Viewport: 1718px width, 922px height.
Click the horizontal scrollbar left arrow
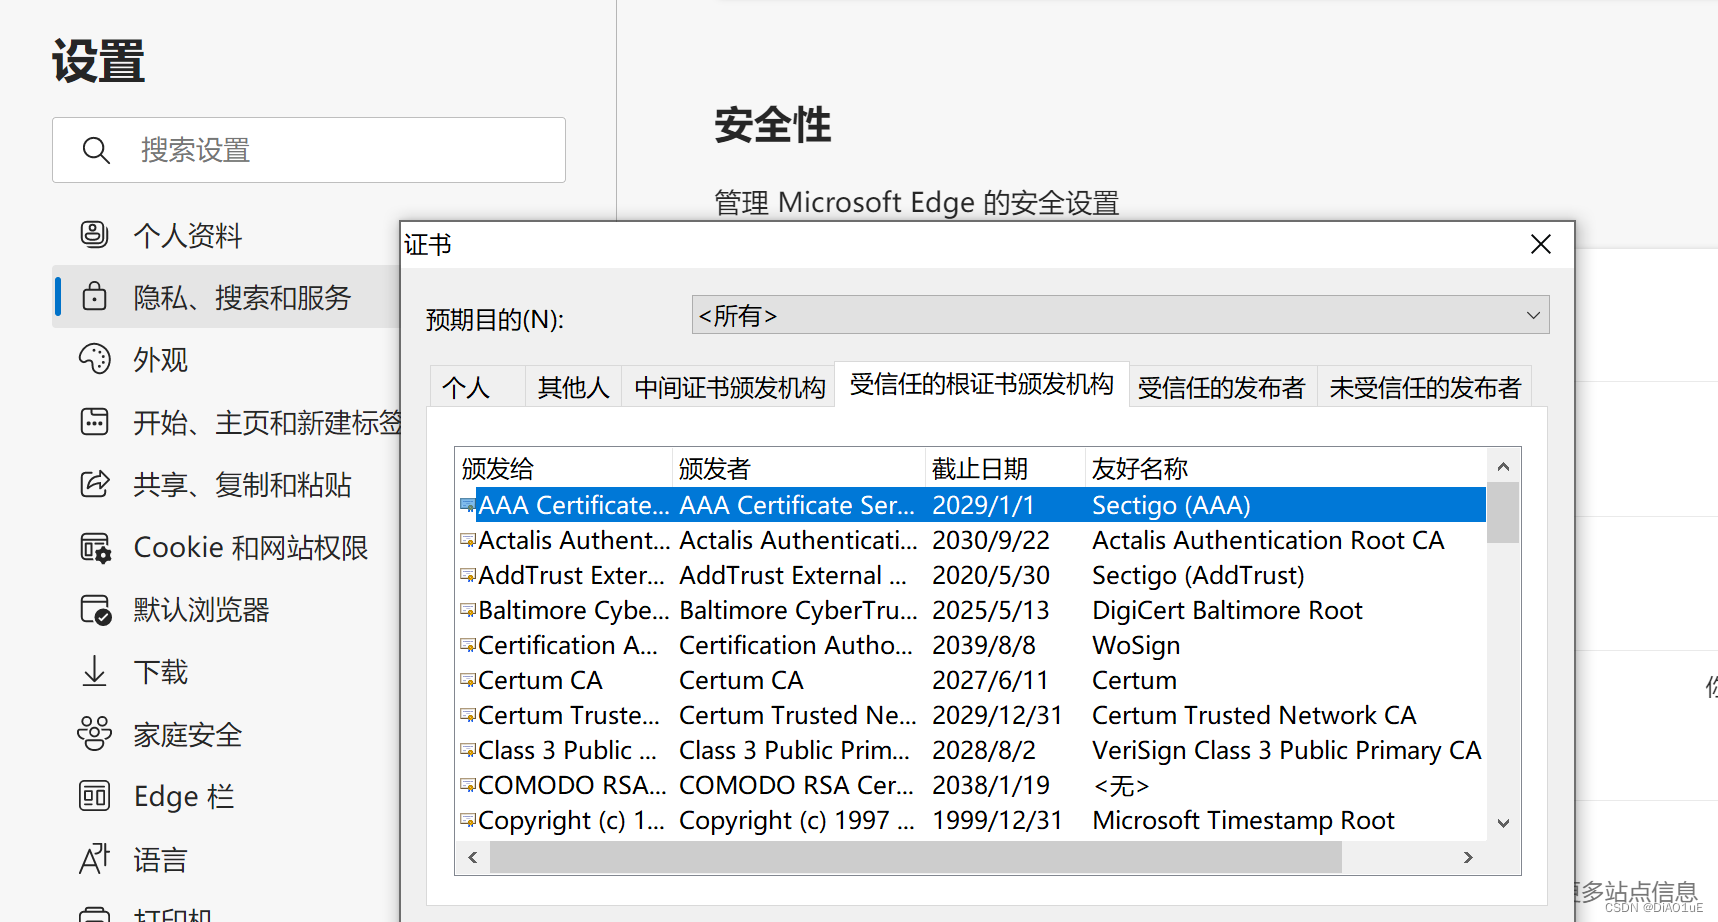pyautogui.click(x=473, y=857)
